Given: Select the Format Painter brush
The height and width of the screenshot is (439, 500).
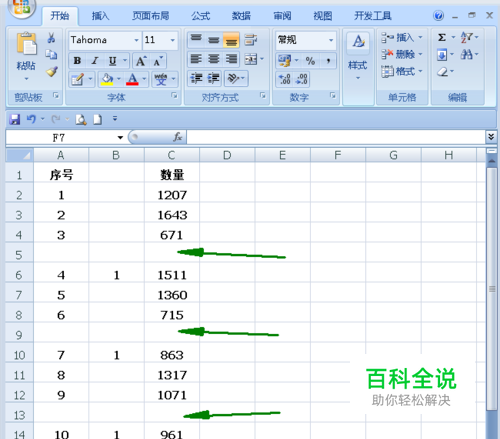Looking at the screenshot, I should tap(52, 71).
